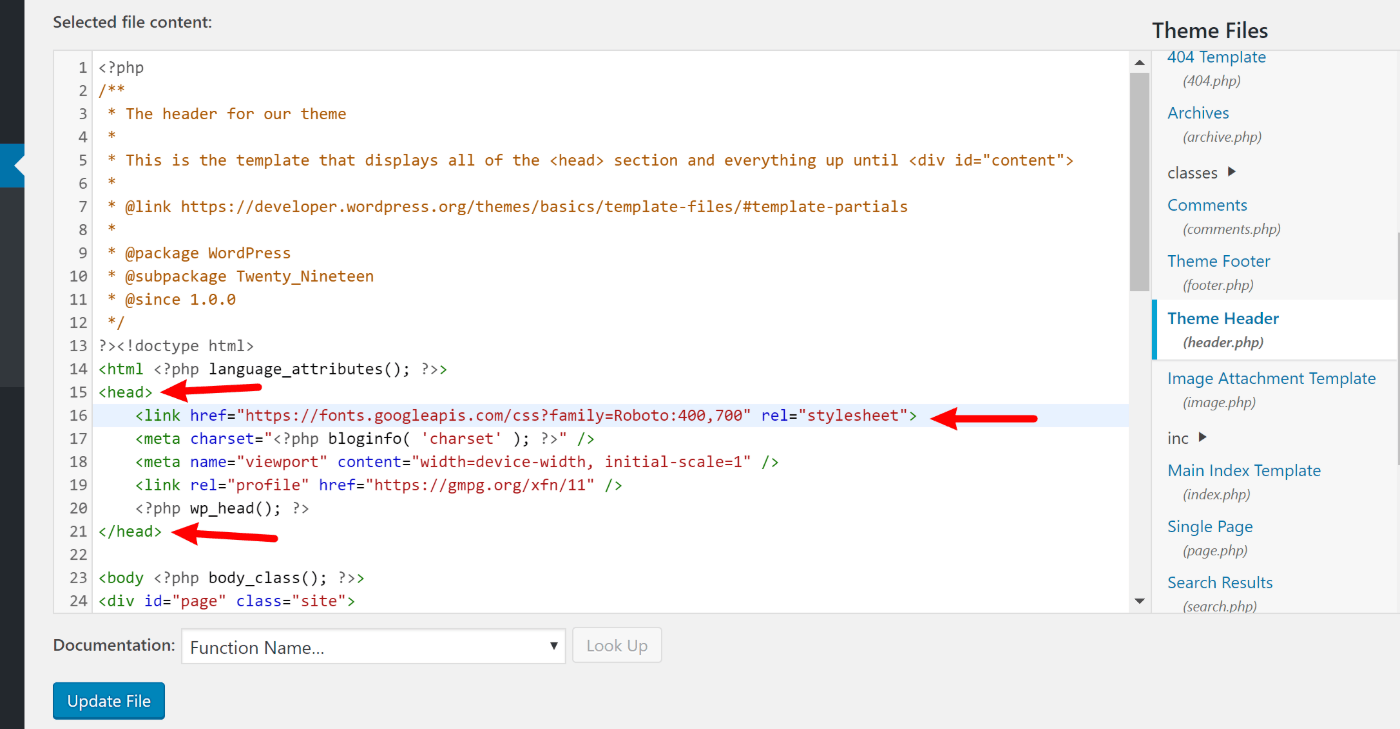Open the 404 Template file
The height and width of the screenshot is (729, 1400).
1216,57
